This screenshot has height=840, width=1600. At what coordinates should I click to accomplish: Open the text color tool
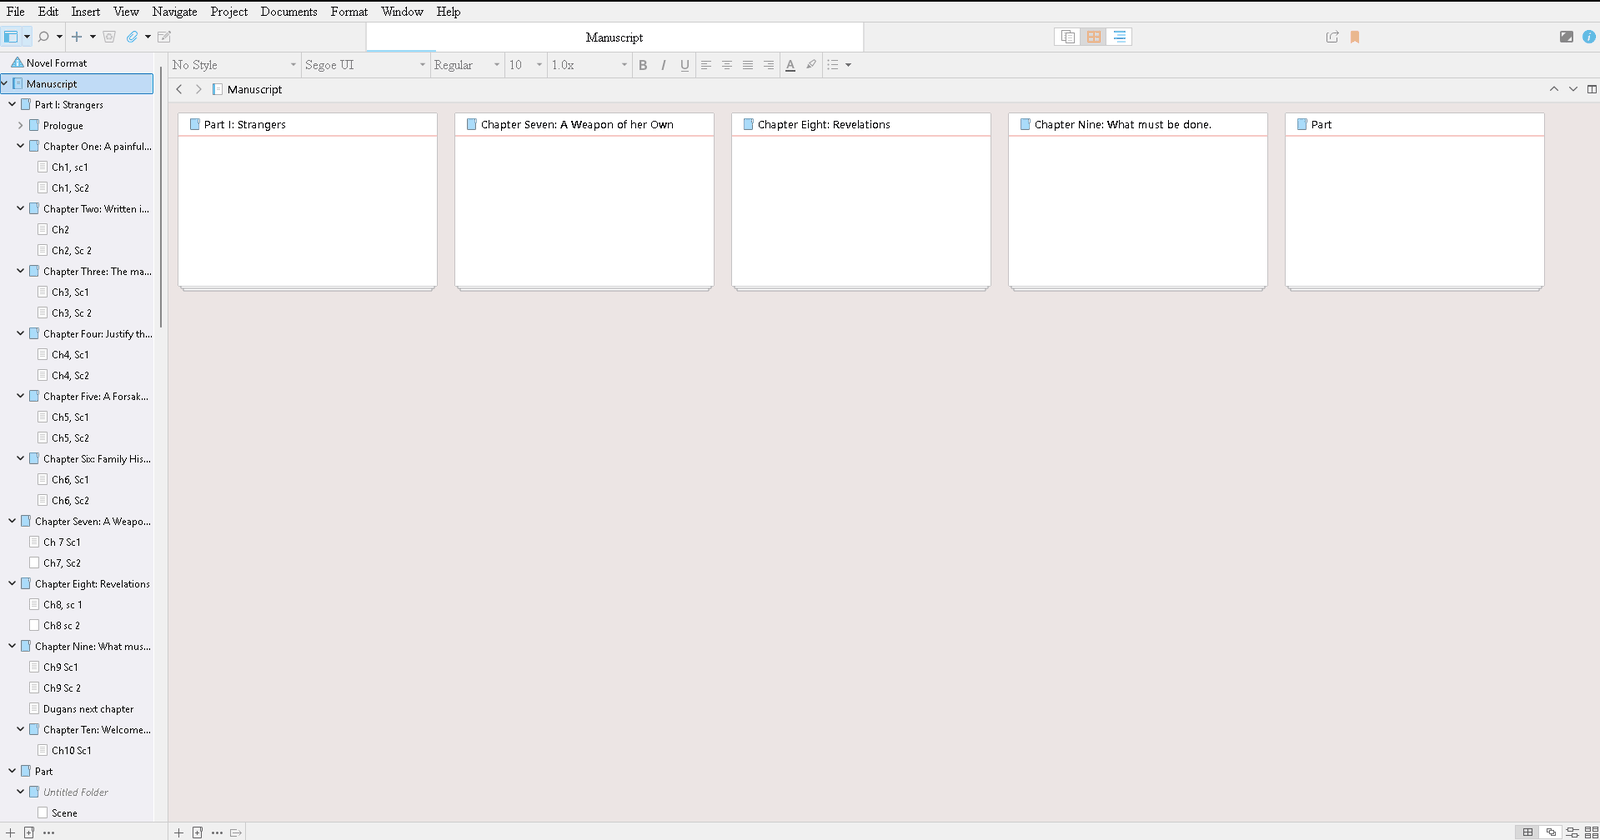click(x=790, y=65)
